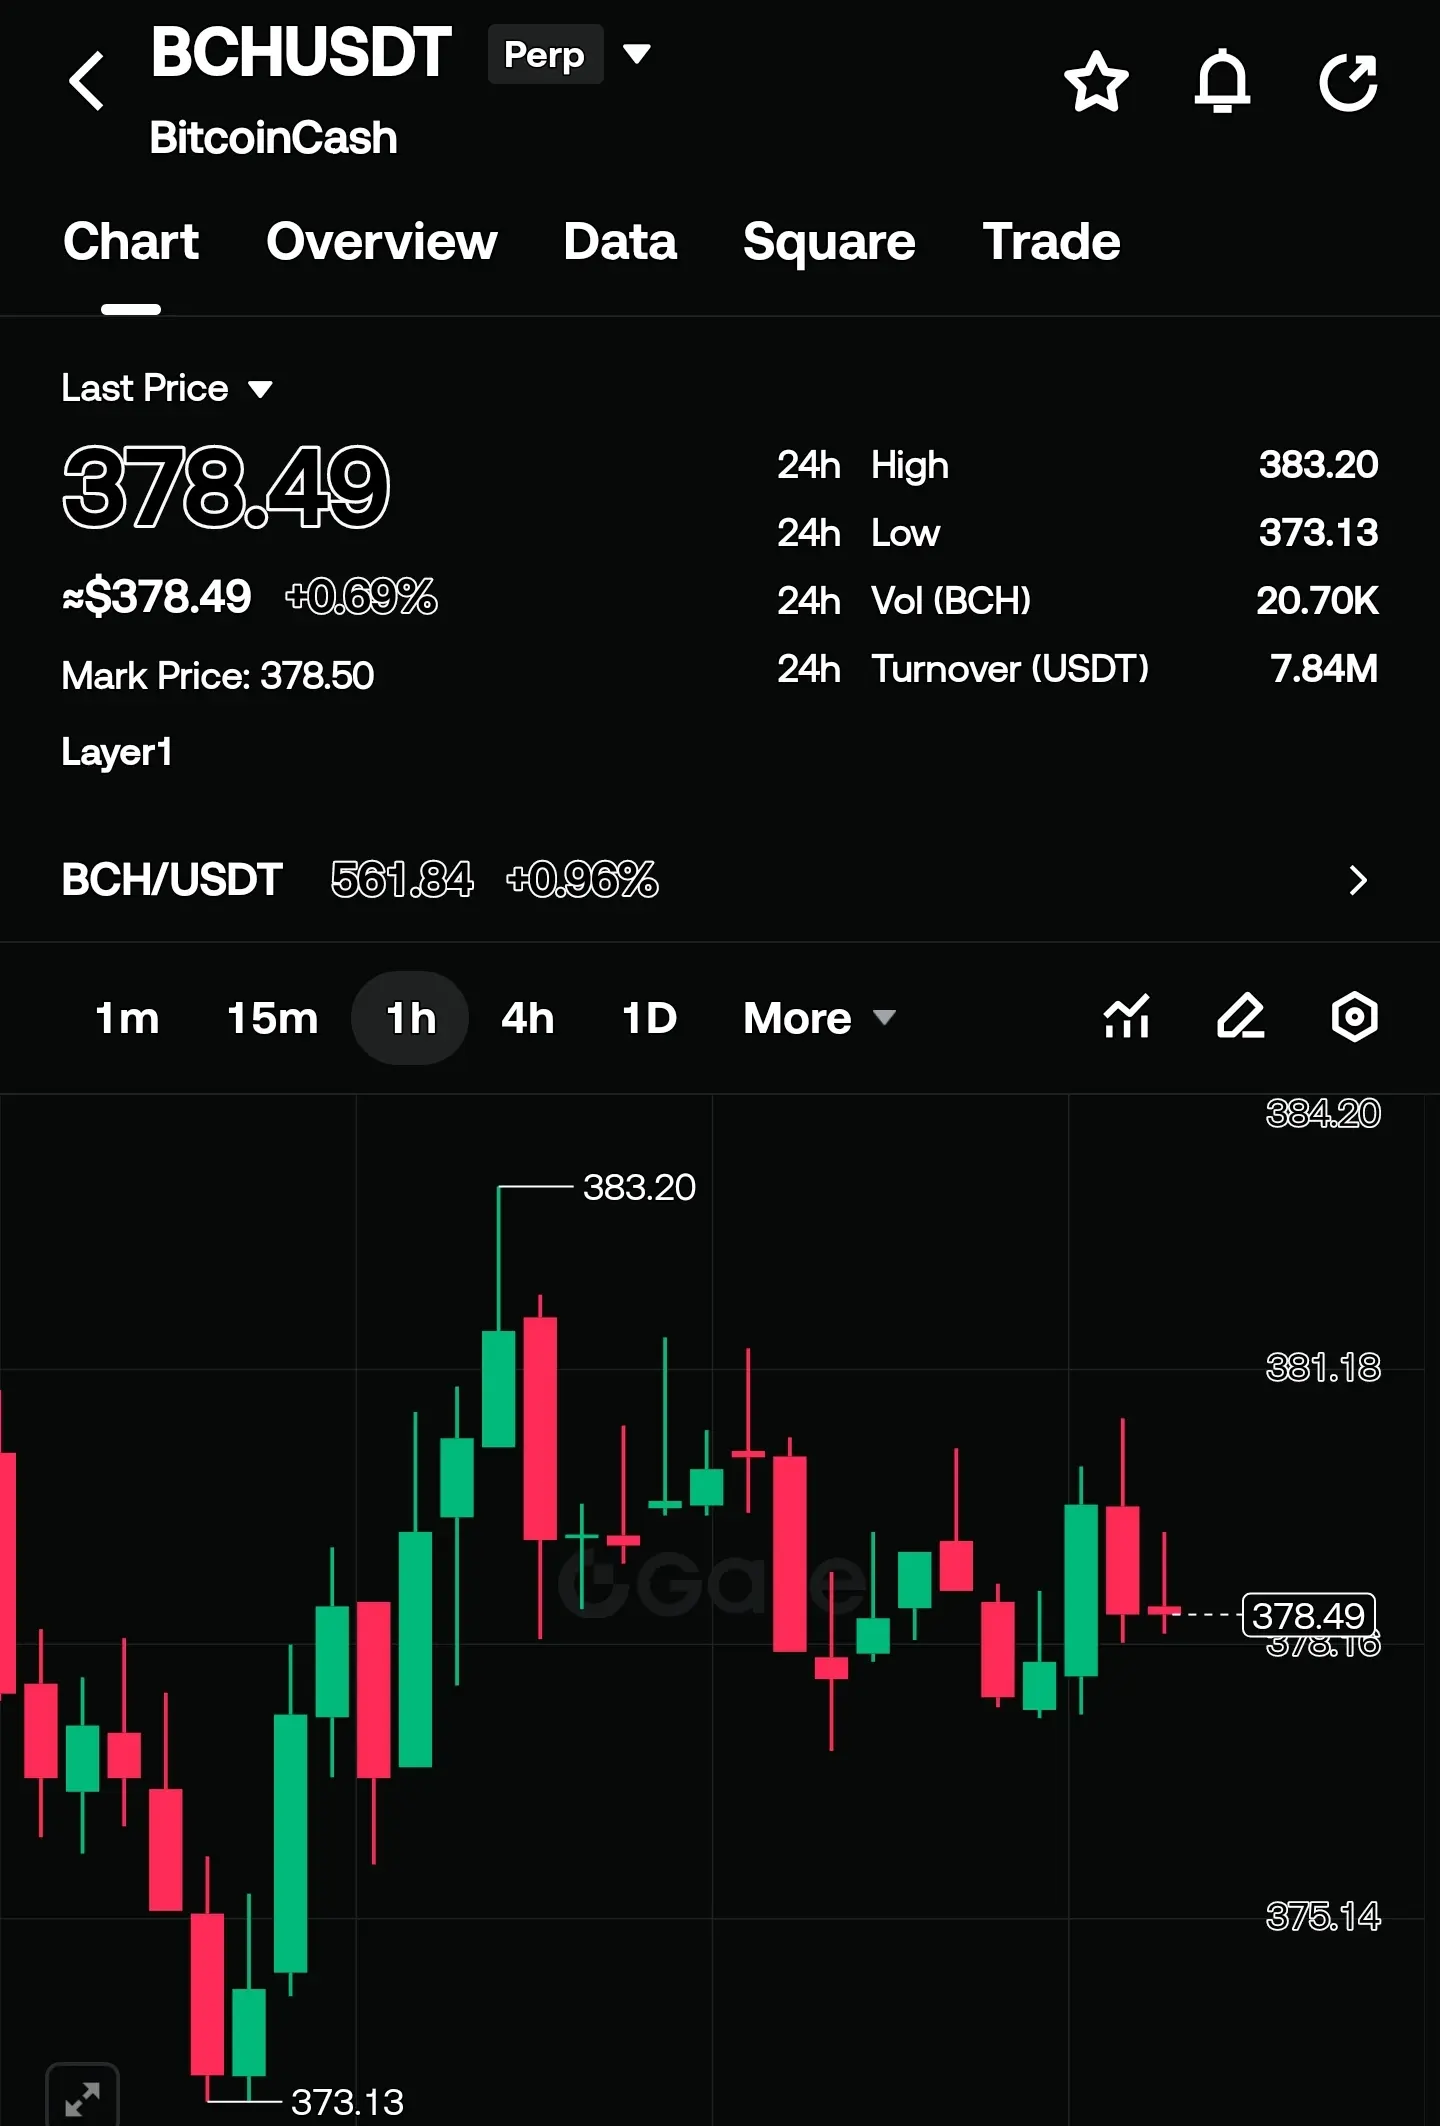Viewport: 1440px width, 2126px height.
Task: Open the Last Price type dropdown
Action: coord(167,388)
